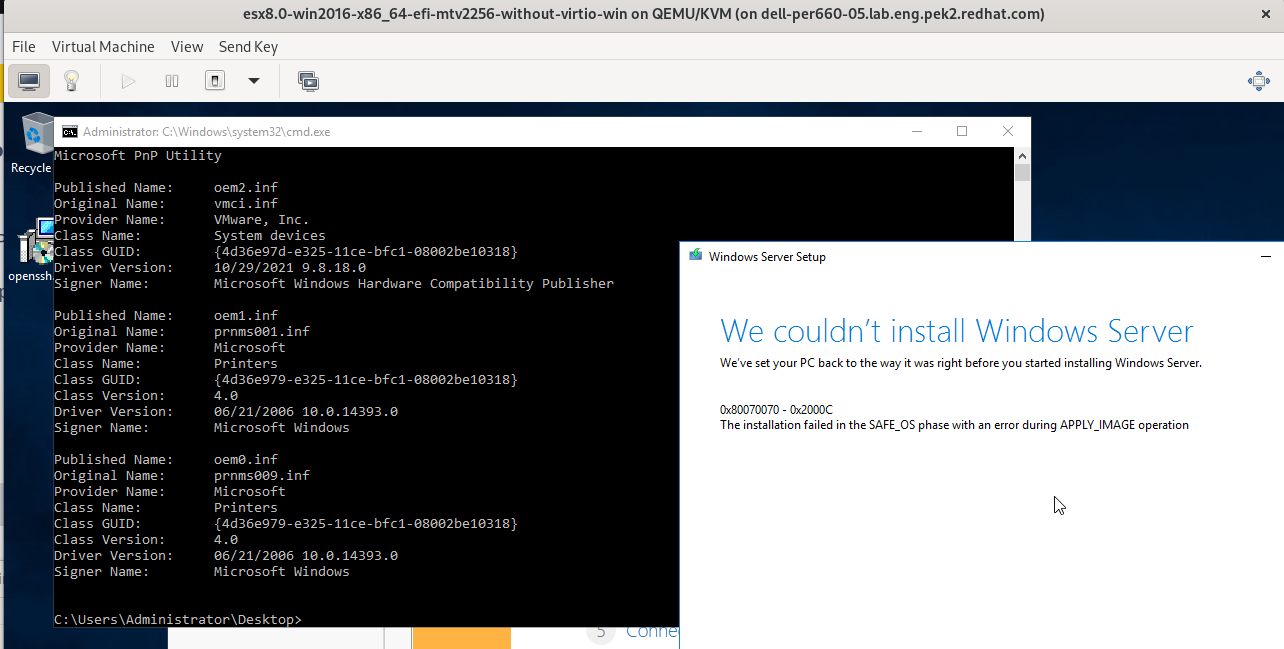Click error code '0x80070070 - 0x2000C'
The width and height of the screenshot is (1284, 649).
(776, 409)
